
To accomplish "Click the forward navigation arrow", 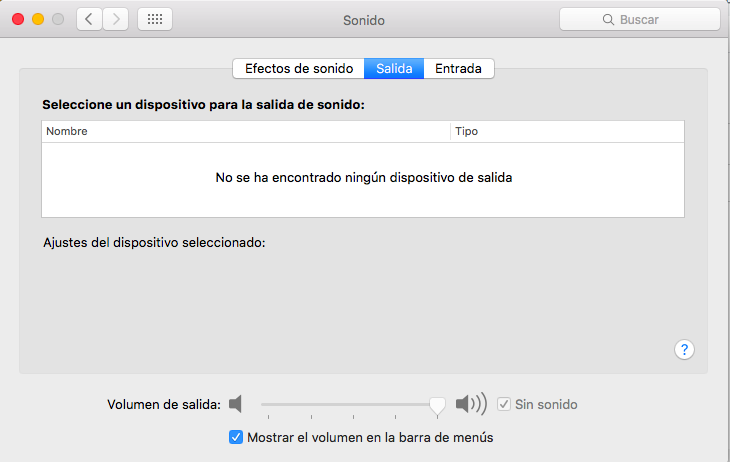I will [x=115, y=19].
